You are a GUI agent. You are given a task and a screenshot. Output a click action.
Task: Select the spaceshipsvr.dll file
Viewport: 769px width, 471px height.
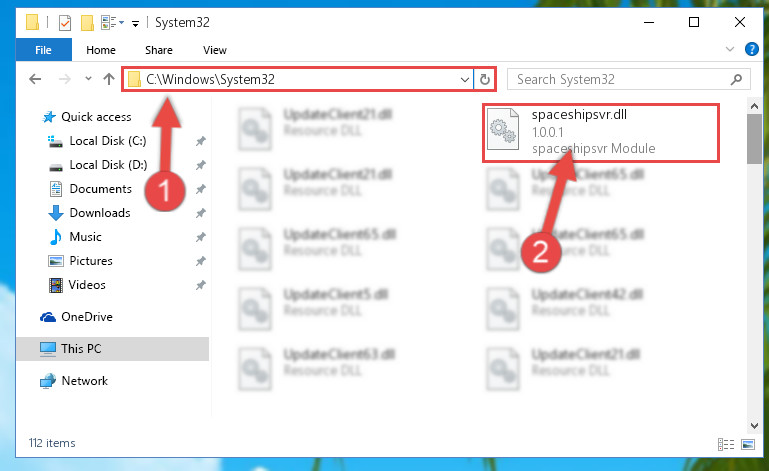(x=601, y=132)
